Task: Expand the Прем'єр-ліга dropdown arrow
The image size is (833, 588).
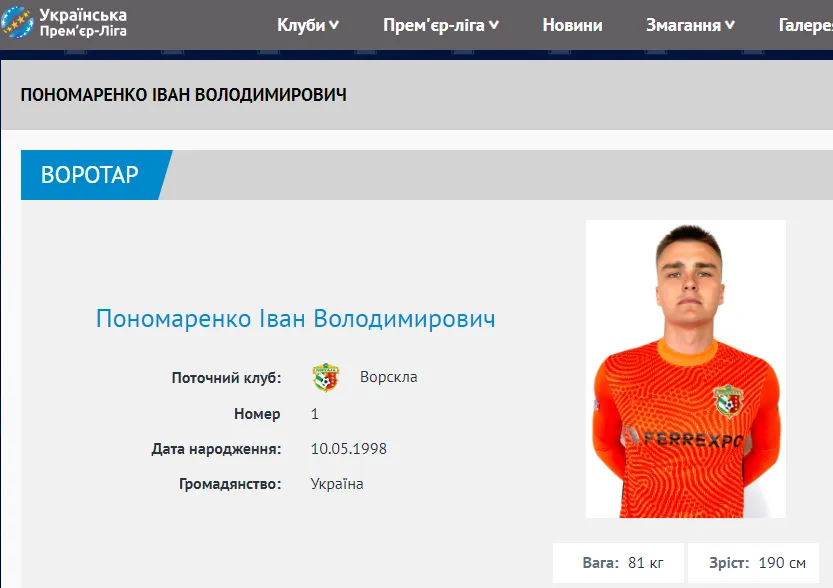Action: 494,25
